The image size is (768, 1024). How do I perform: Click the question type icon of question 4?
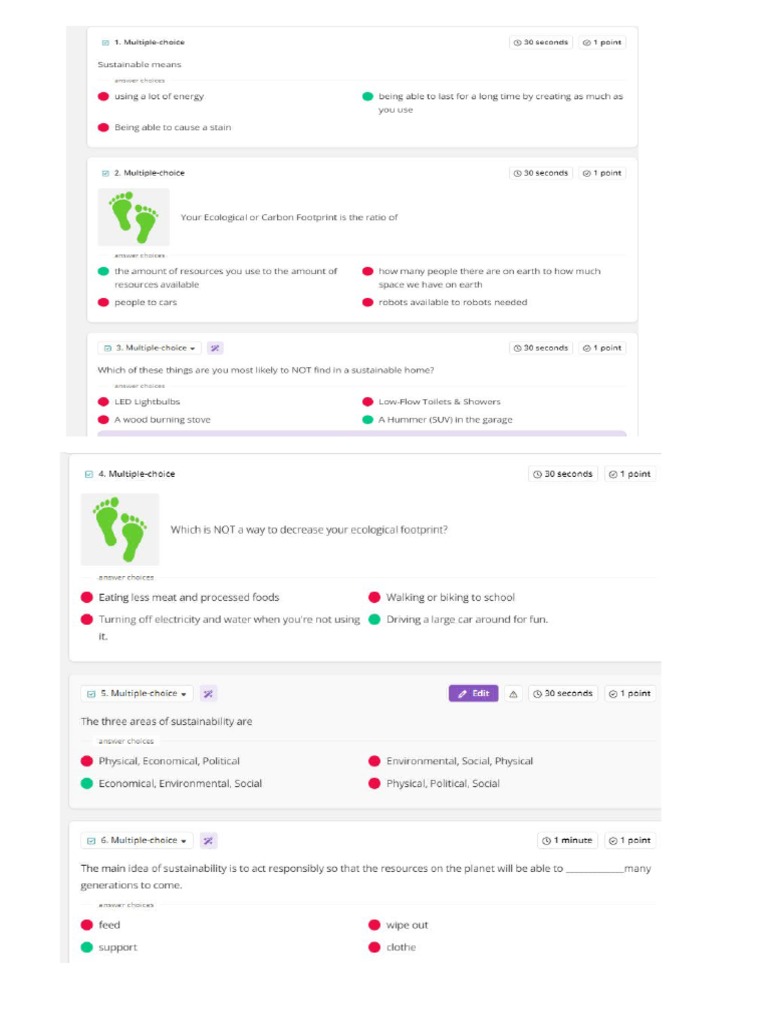point(88,474)
